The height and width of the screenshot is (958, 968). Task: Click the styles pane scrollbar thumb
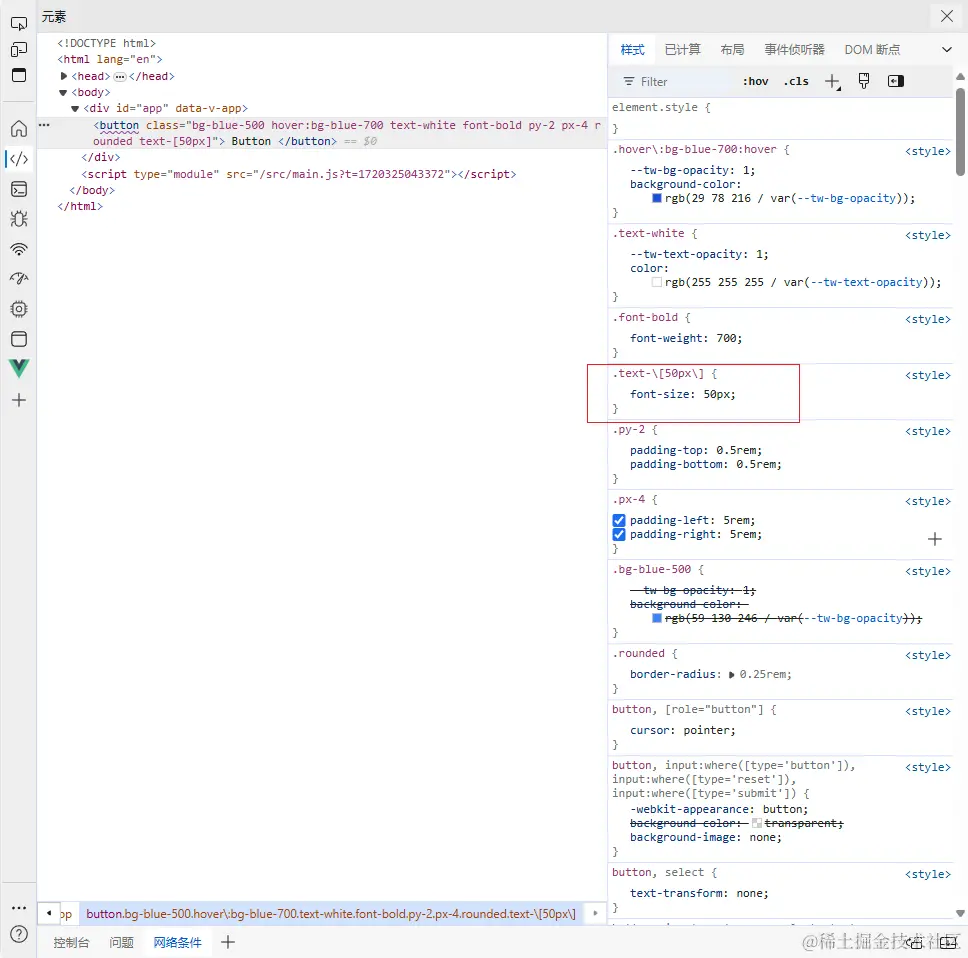(960, 131)
